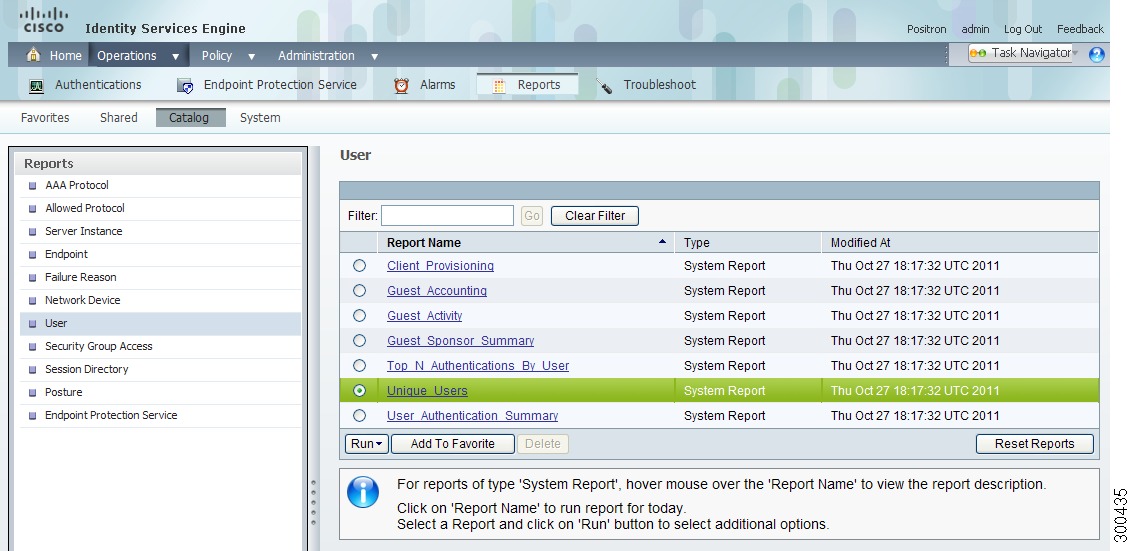This screenshot has height=551, width=1132.
Task: Open the Run dropdown button
Action: click(x=367, y=443)
